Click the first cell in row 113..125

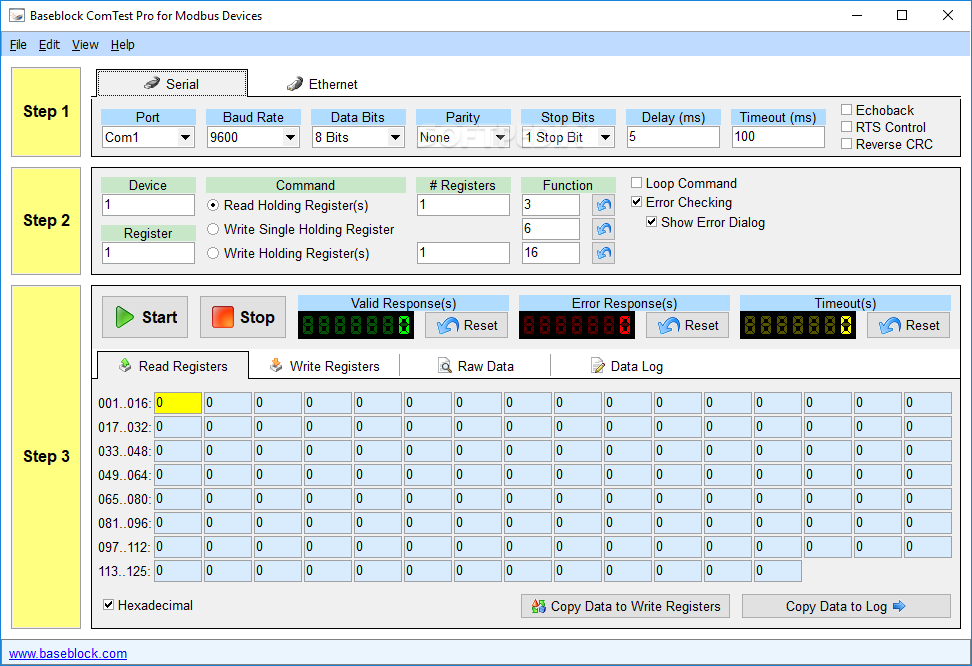coord(178,571)
